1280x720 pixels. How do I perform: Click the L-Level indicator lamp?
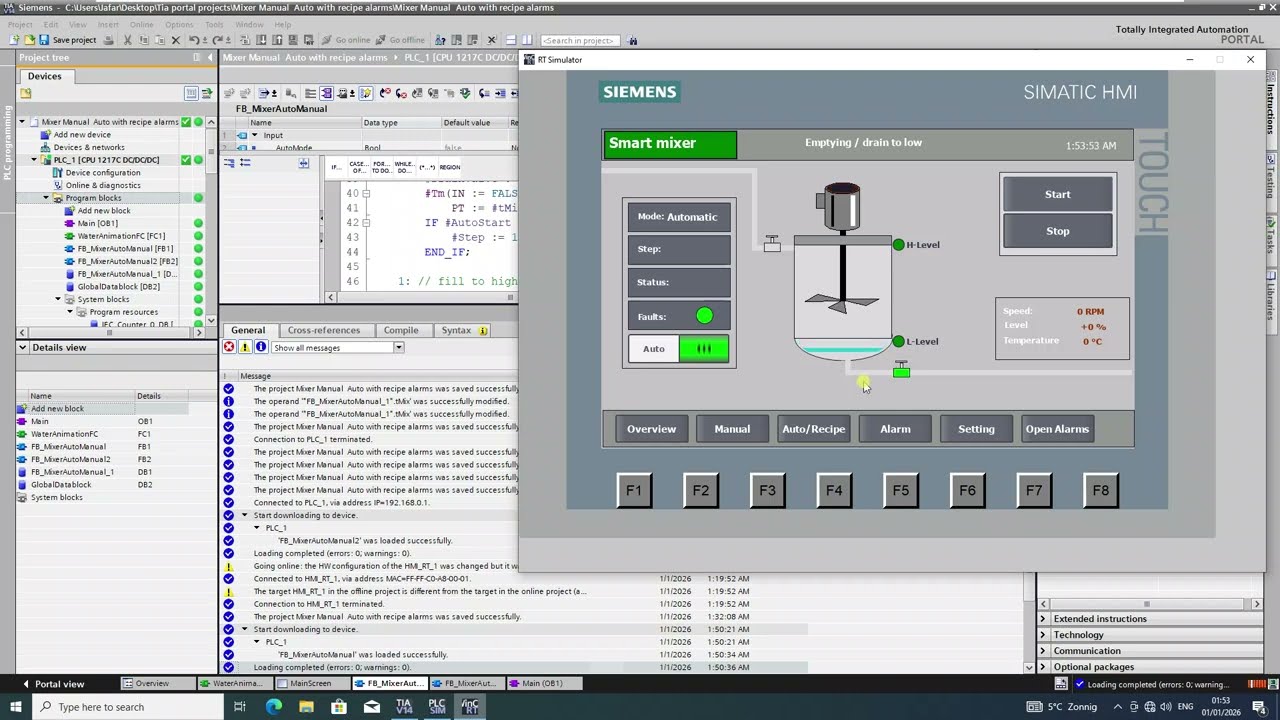(898, 341)
